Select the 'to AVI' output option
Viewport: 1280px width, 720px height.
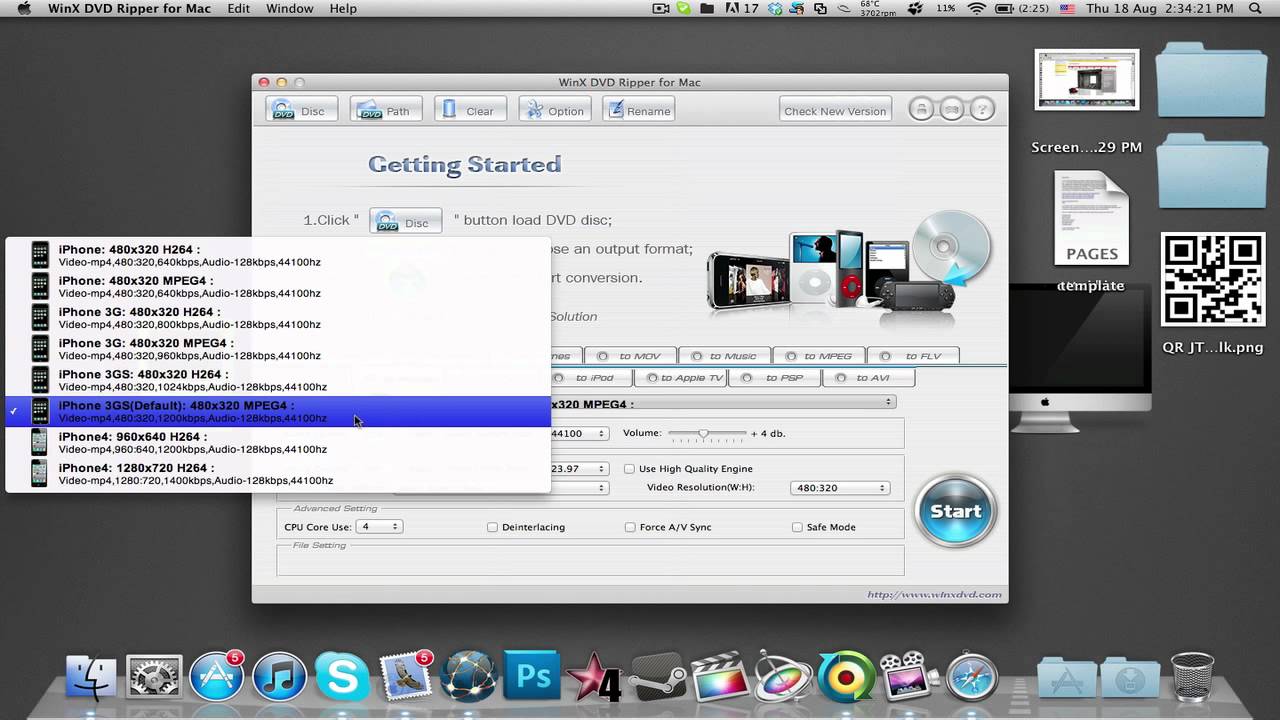pos(869,378)
